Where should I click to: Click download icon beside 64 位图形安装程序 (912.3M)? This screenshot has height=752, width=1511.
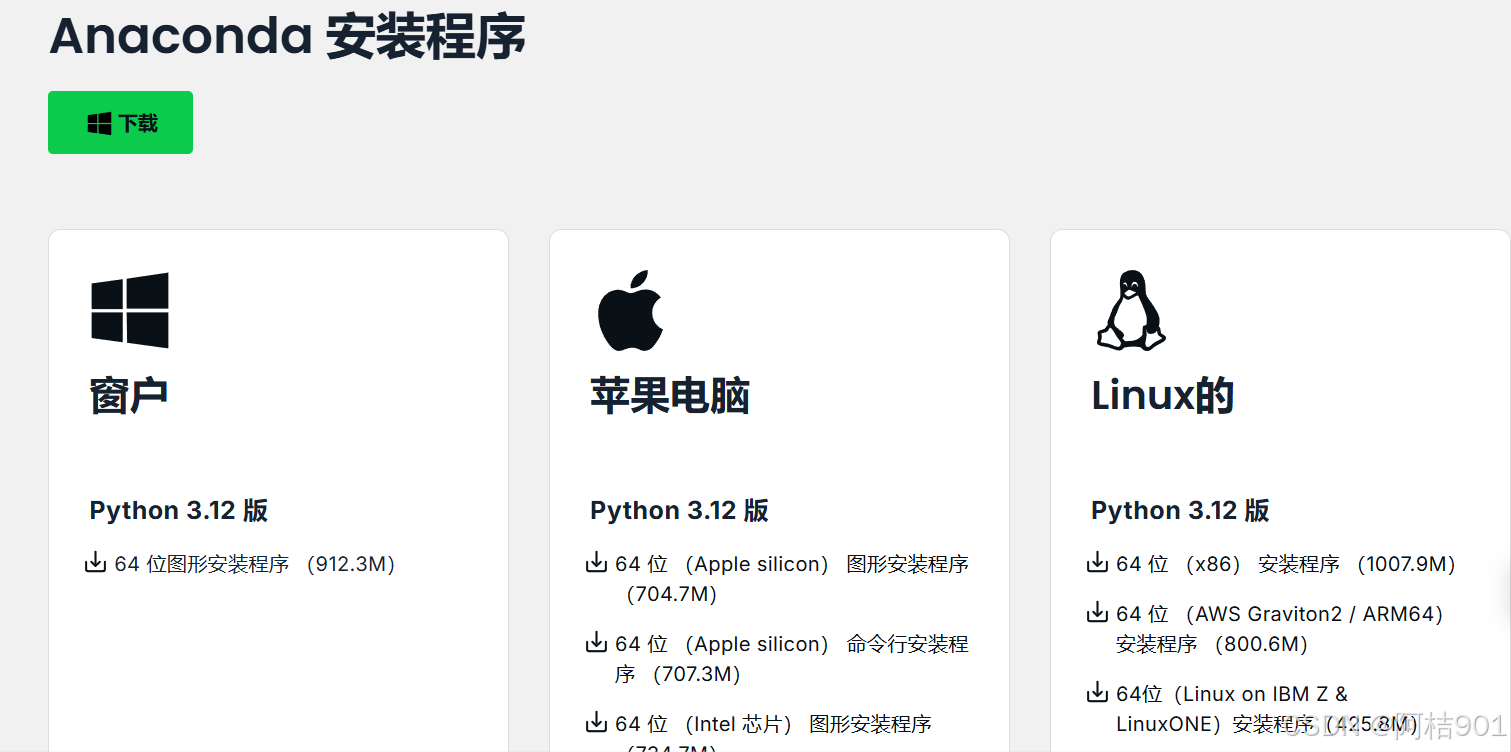[96, 563]
